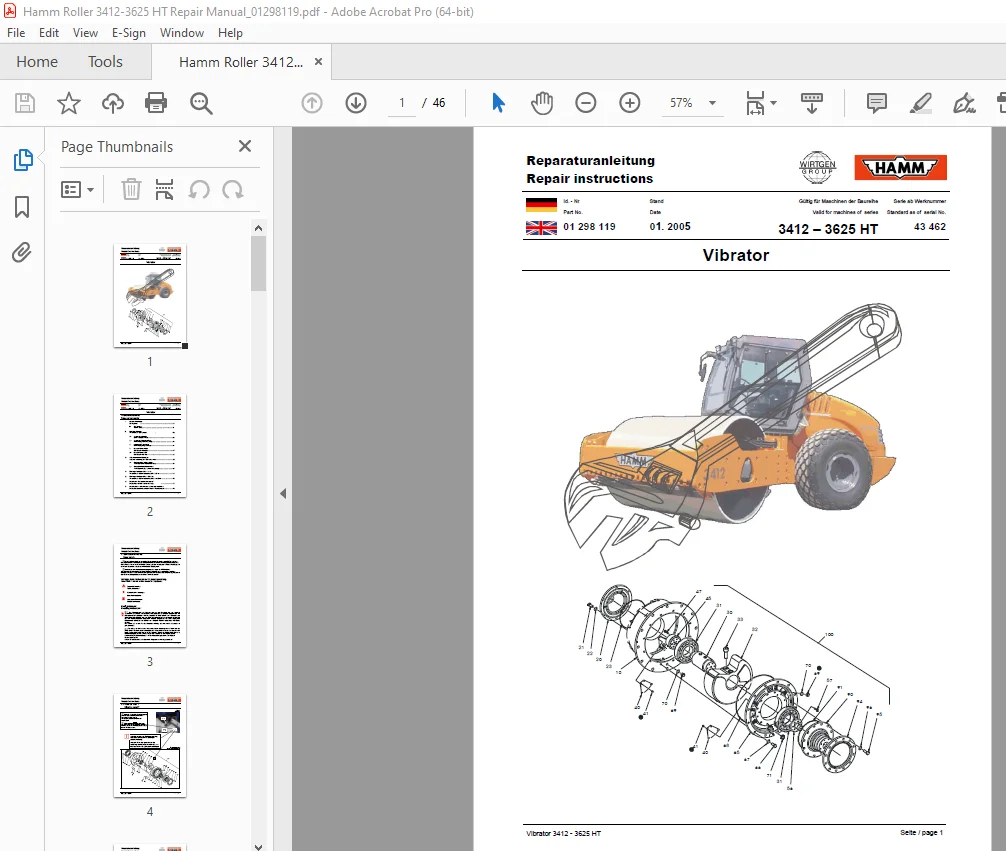1006x851 pixels.
Task: Click the Save file icon
Action: coord(25,103)
